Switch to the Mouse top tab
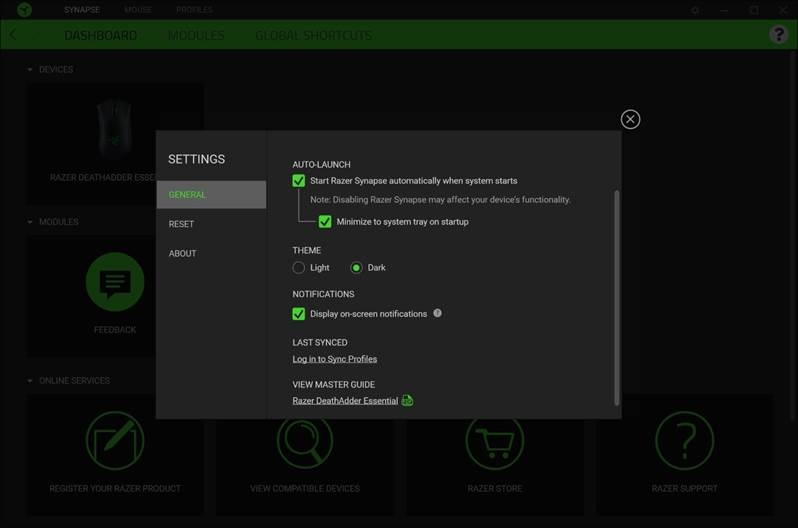Image resolution: width=798 pixels, height=528 pixels. 138,10
